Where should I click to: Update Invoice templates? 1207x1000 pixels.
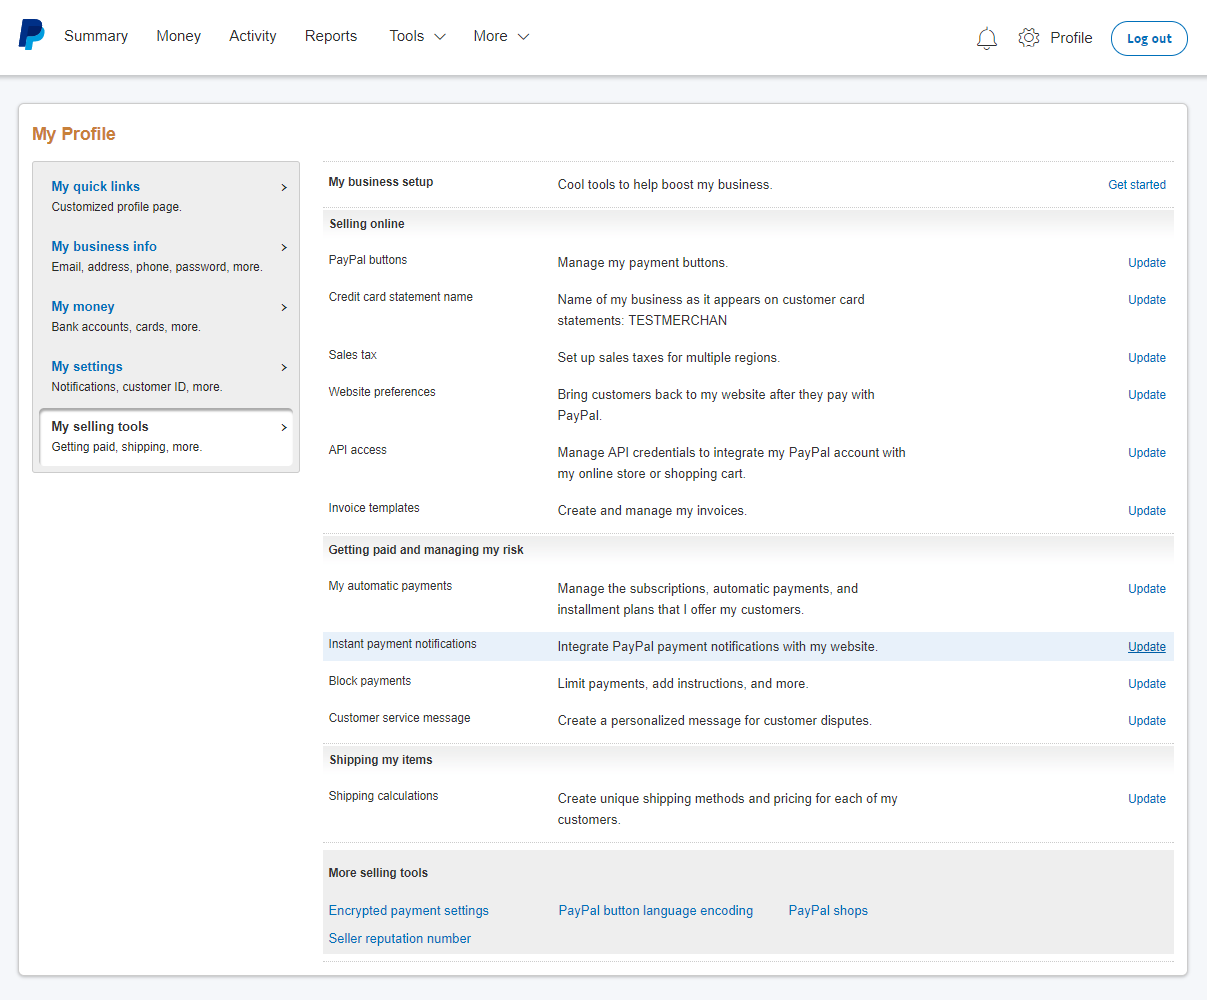tap(1147, 511)
